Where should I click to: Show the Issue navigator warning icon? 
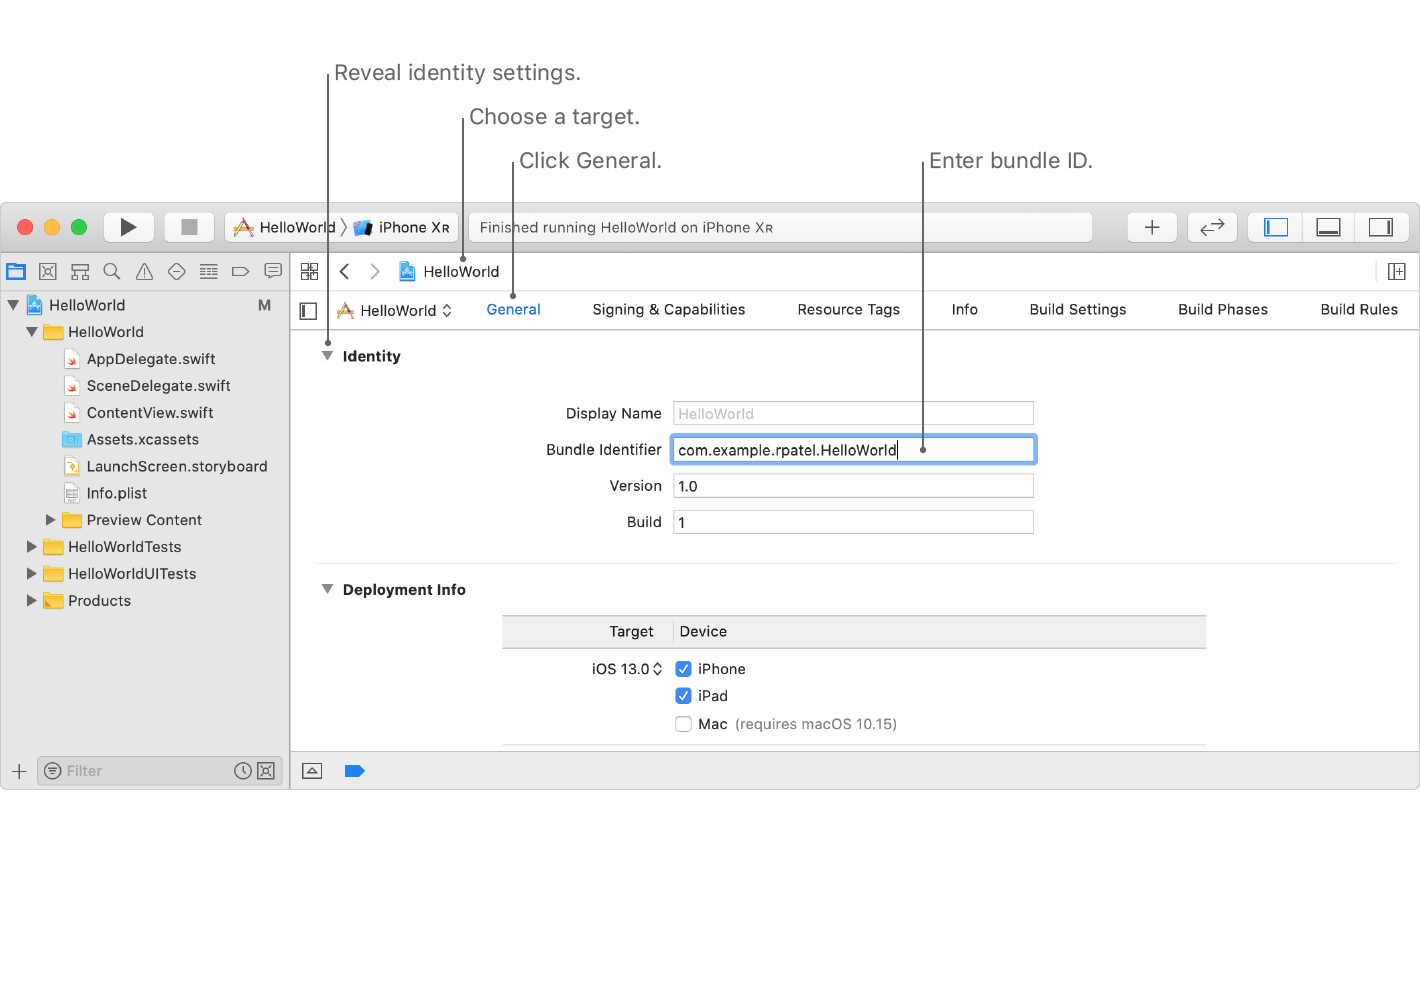144,271
